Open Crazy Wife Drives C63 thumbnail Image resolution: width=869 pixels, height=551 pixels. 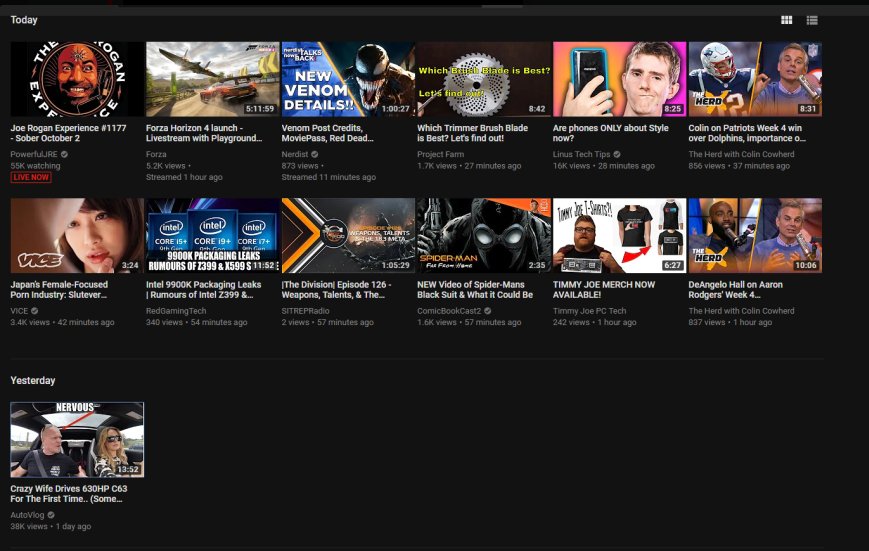pyautogui.click(x=77, y=440)
